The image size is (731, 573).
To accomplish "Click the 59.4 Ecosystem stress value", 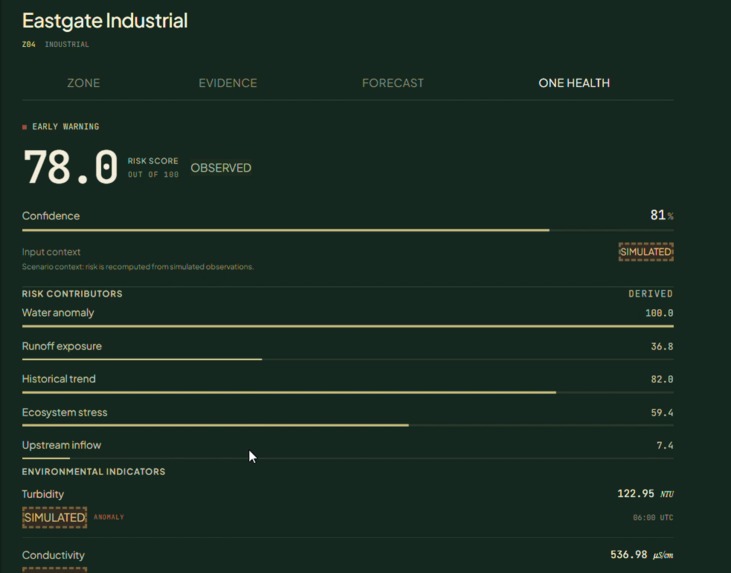I will 662,413.
